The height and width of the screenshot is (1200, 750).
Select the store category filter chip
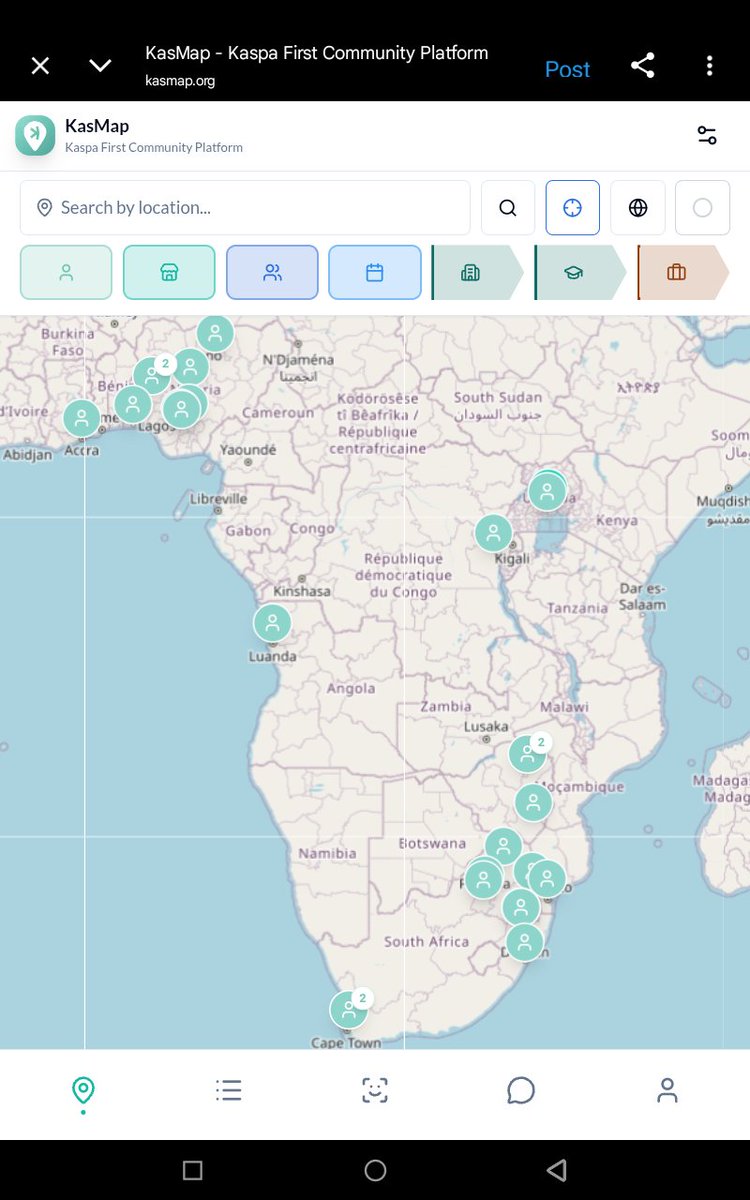coord(169,272)
